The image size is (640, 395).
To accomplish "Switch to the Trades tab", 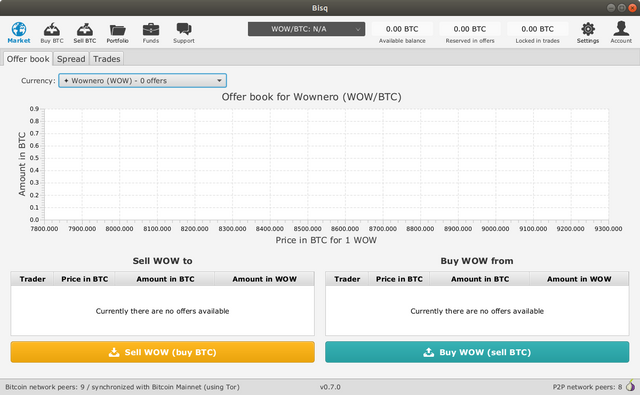I will [107, 59].
